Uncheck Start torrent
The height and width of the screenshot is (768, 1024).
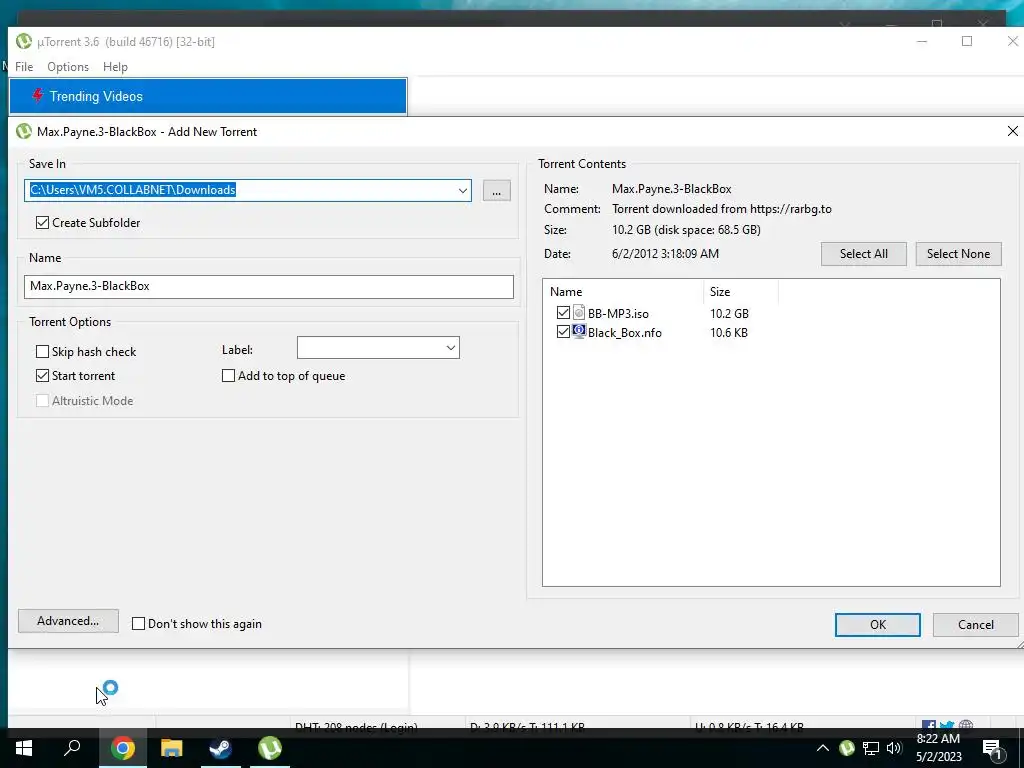coord(42,376)
